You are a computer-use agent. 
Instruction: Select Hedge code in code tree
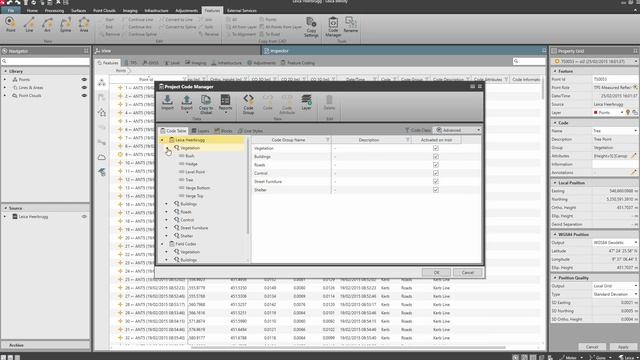191,164
